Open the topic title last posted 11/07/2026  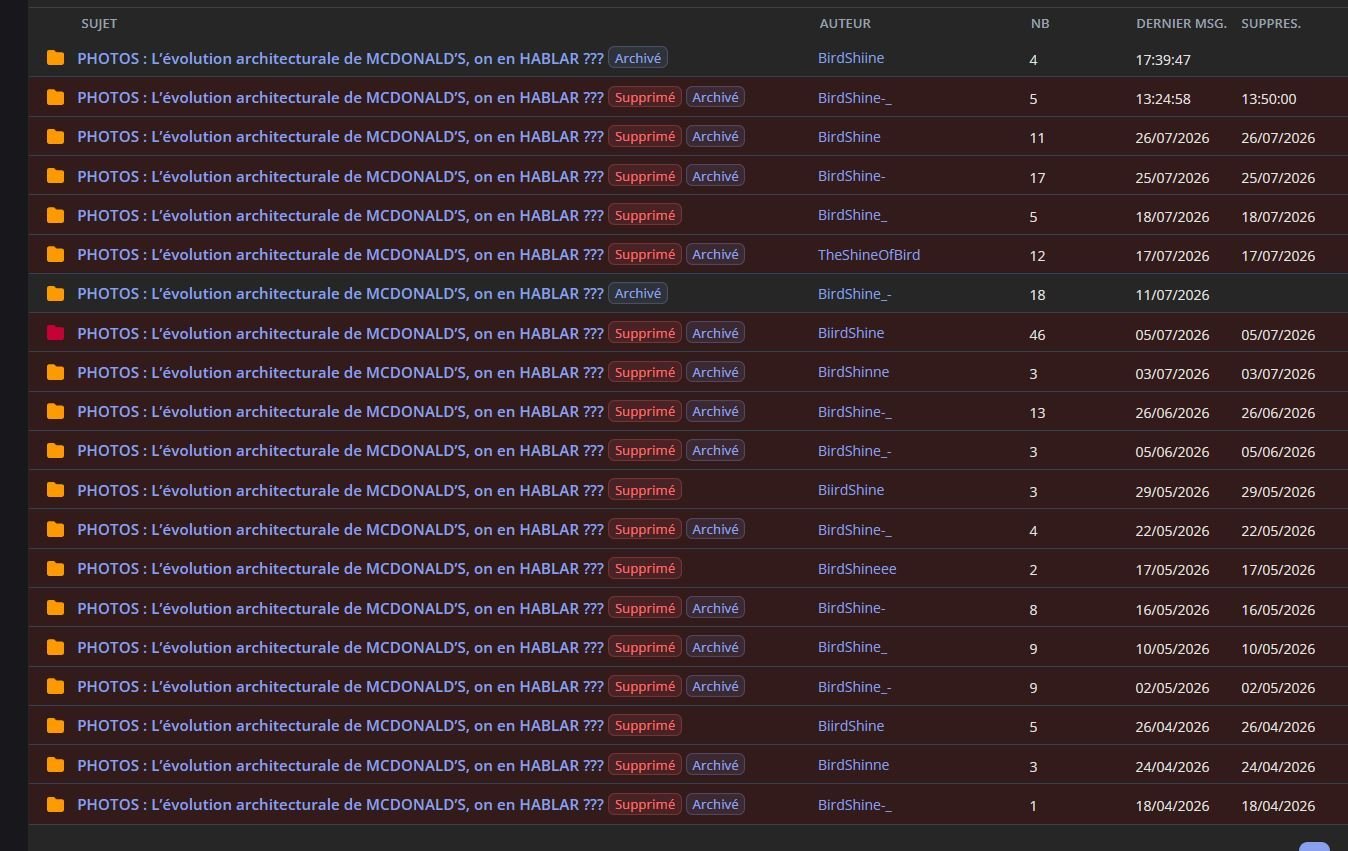pos(340,293)
